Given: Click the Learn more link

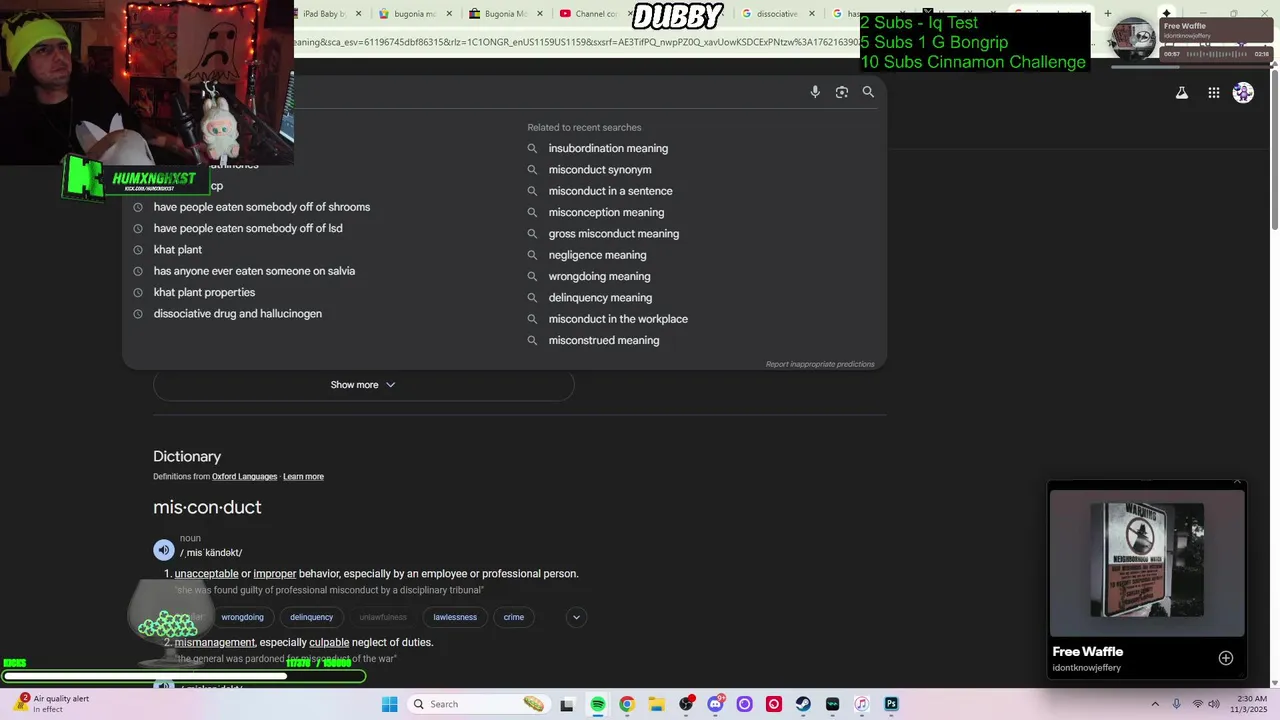Looking at the screenshot, I should 303,477.
